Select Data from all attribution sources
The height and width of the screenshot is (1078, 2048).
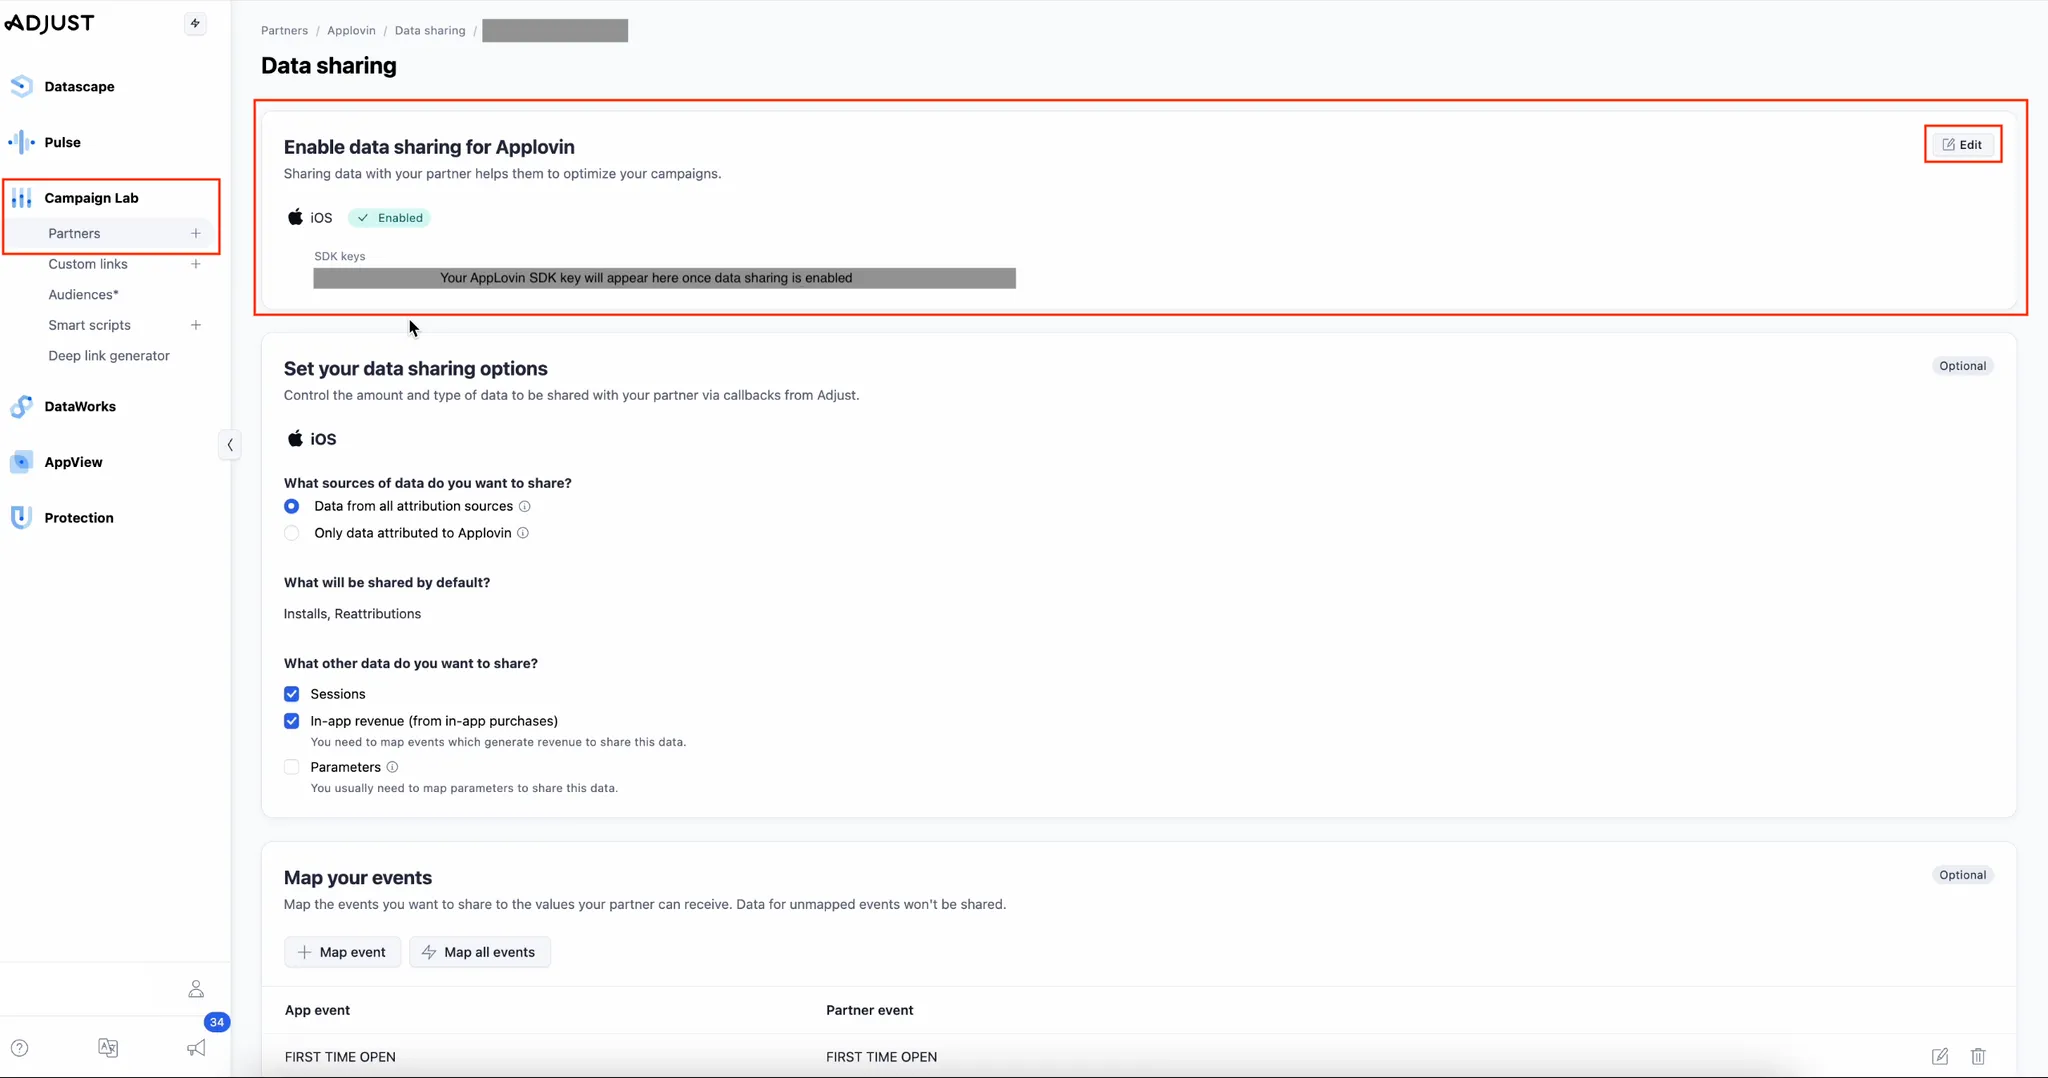(291, 507)
